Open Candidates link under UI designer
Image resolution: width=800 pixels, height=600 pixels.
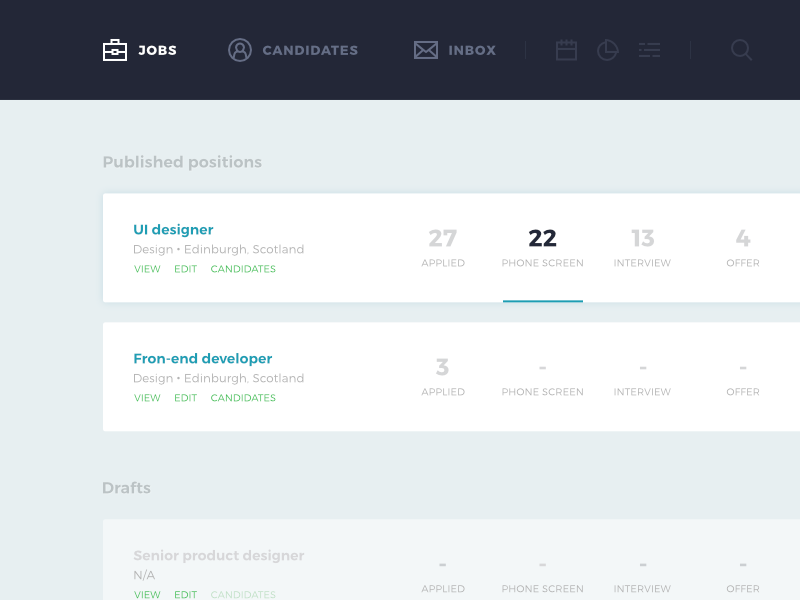point(243,269)
